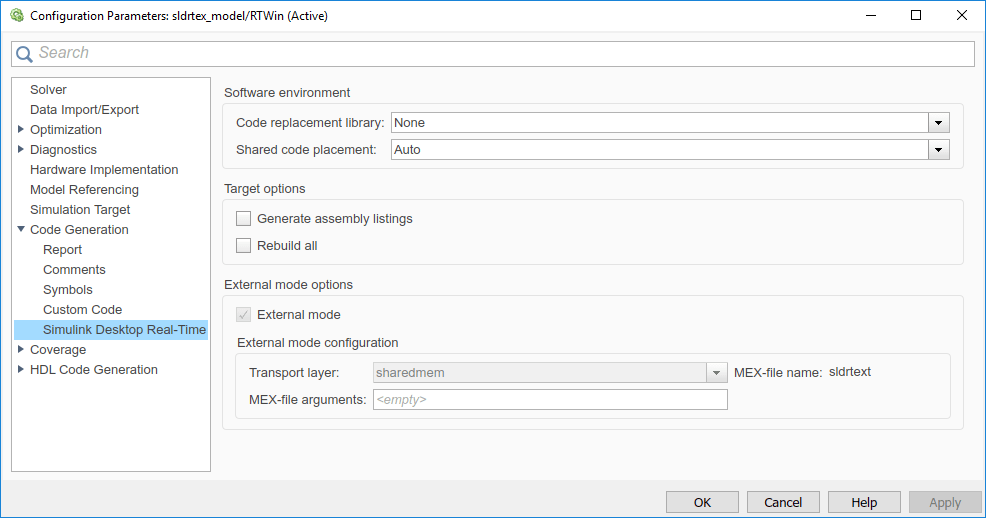Expand the Optimization tree node
This screenshot has height=518, width=986.
(21, 129)
